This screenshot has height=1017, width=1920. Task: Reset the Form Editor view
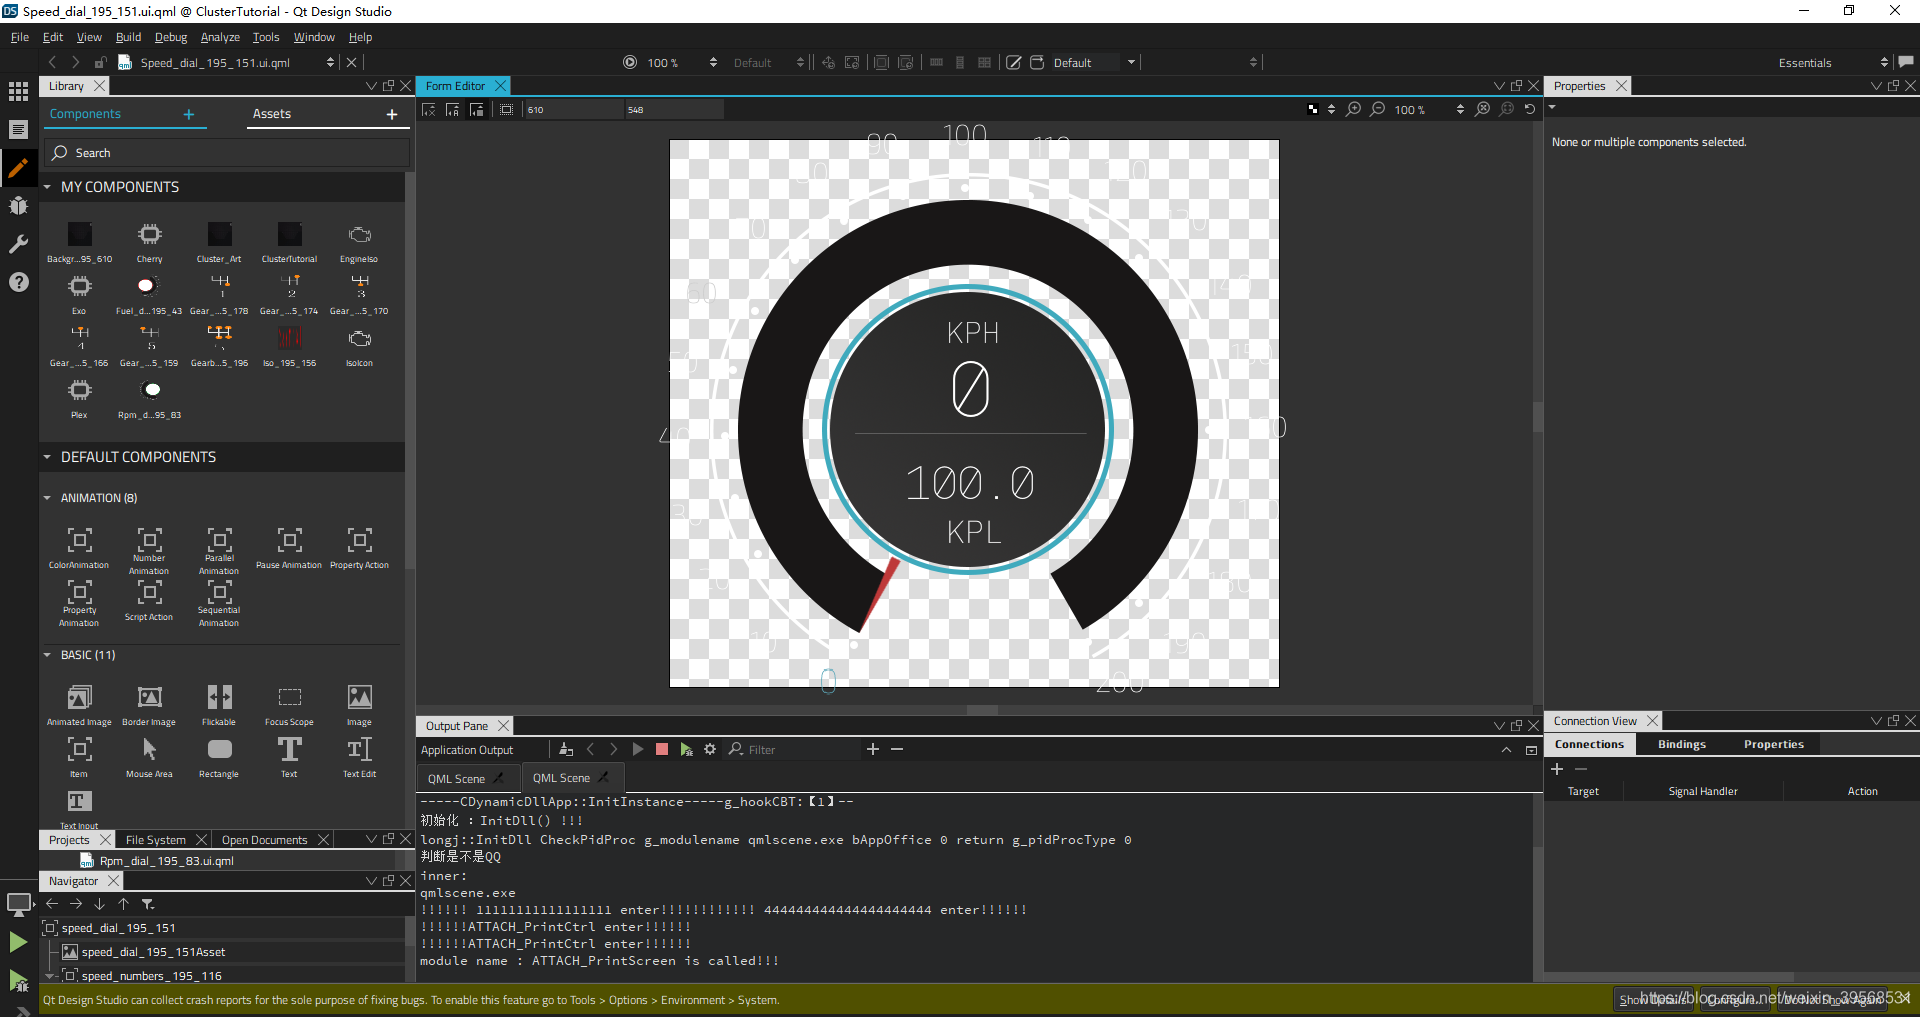(1530, 109)
